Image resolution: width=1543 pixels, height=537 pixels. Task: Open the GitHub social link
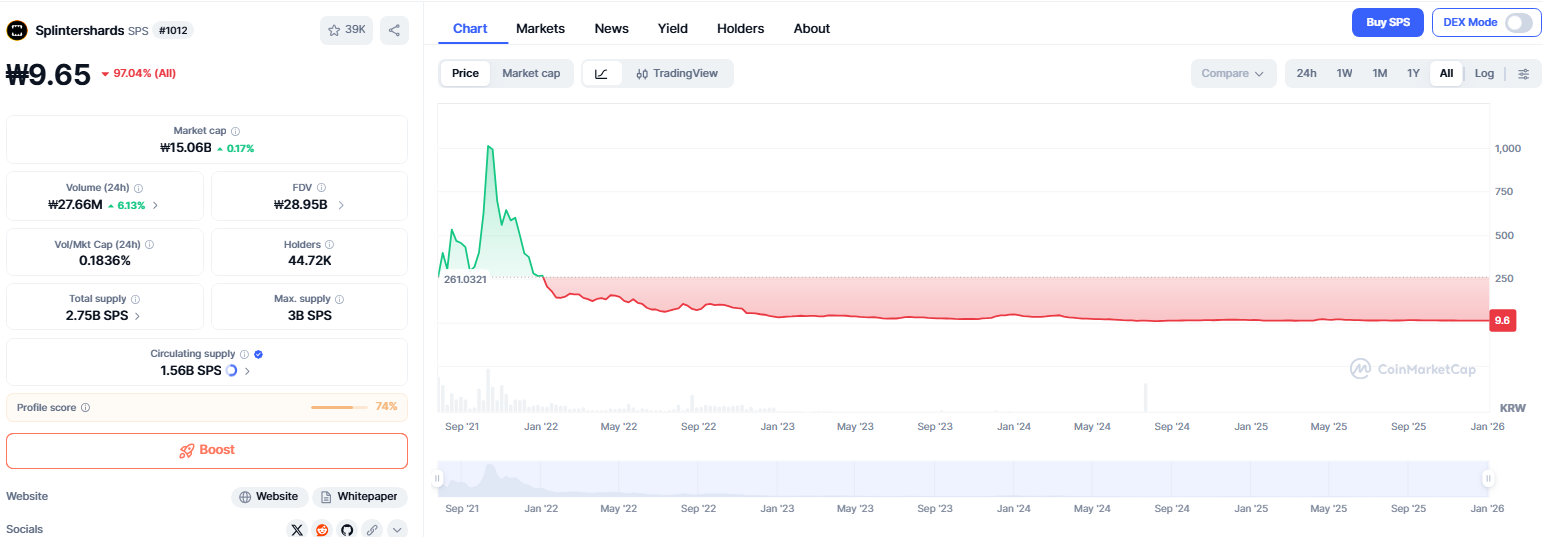(x=347, y=530)
